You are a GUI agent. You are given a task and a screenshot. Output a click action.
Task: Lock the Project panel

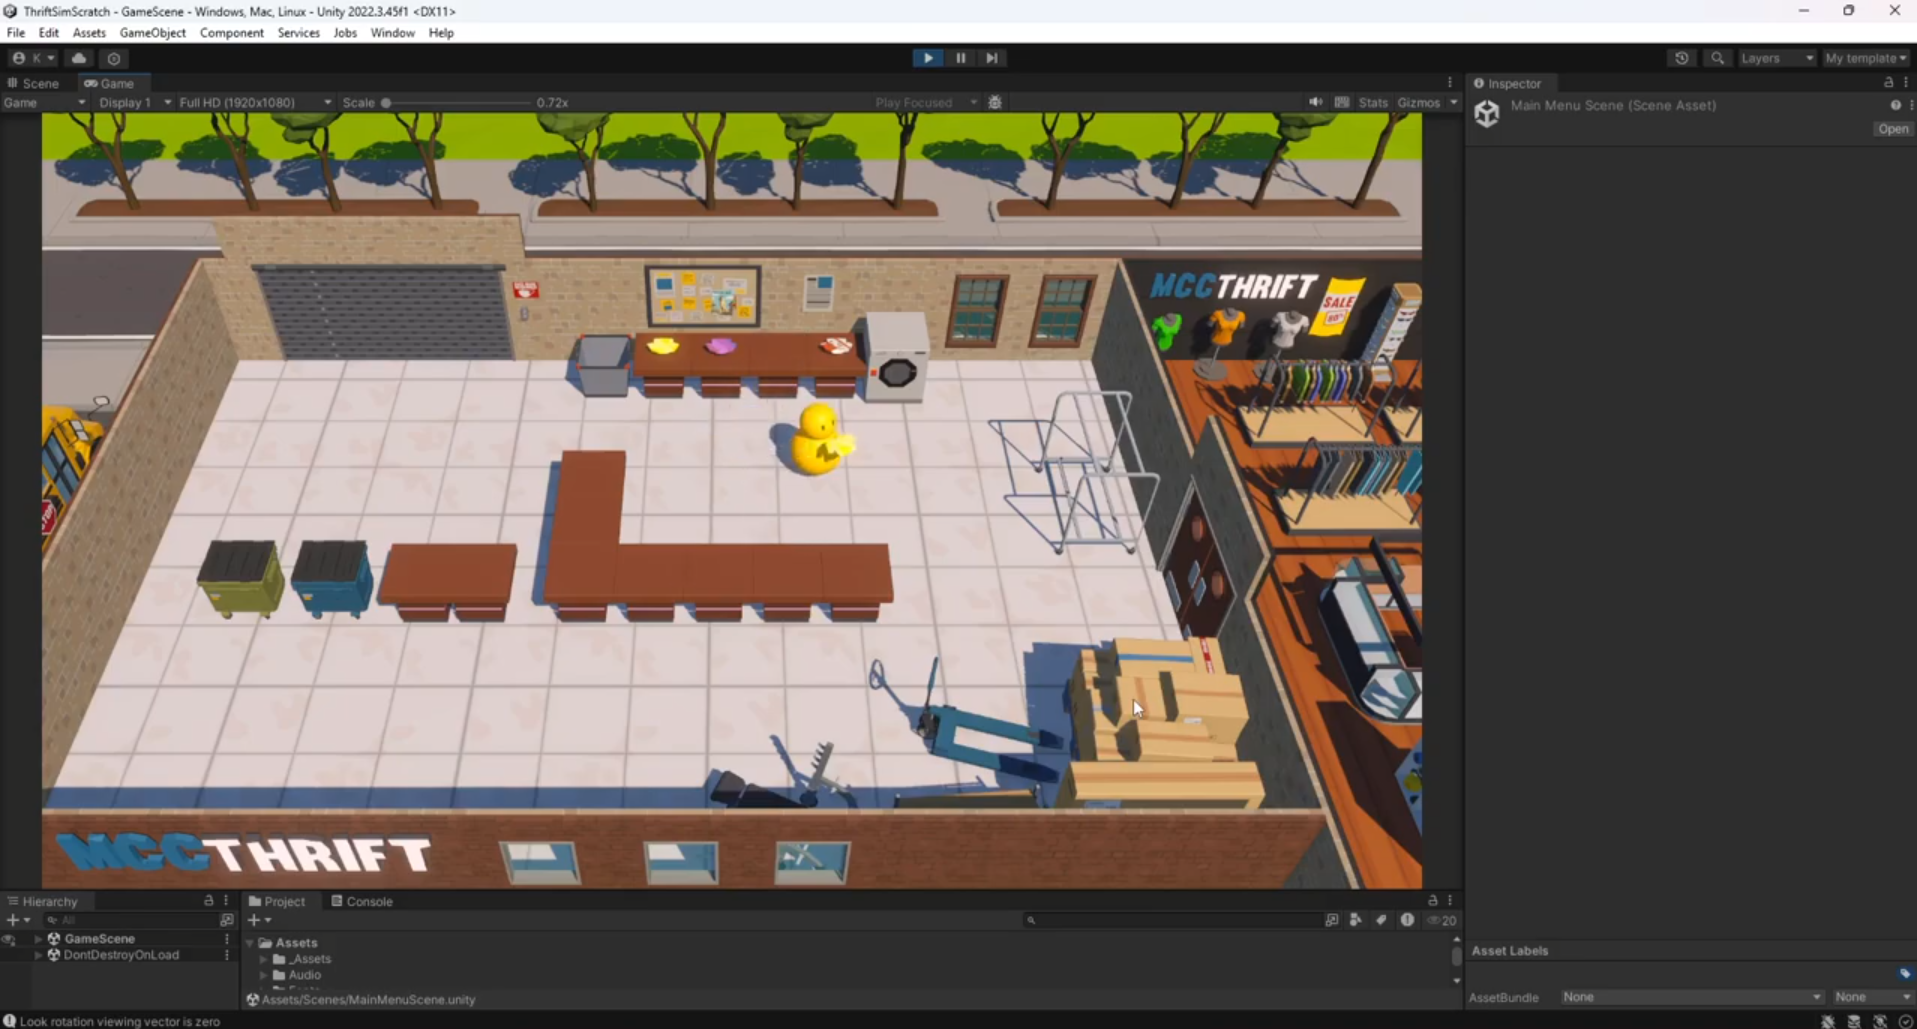tap(1432, 901)
